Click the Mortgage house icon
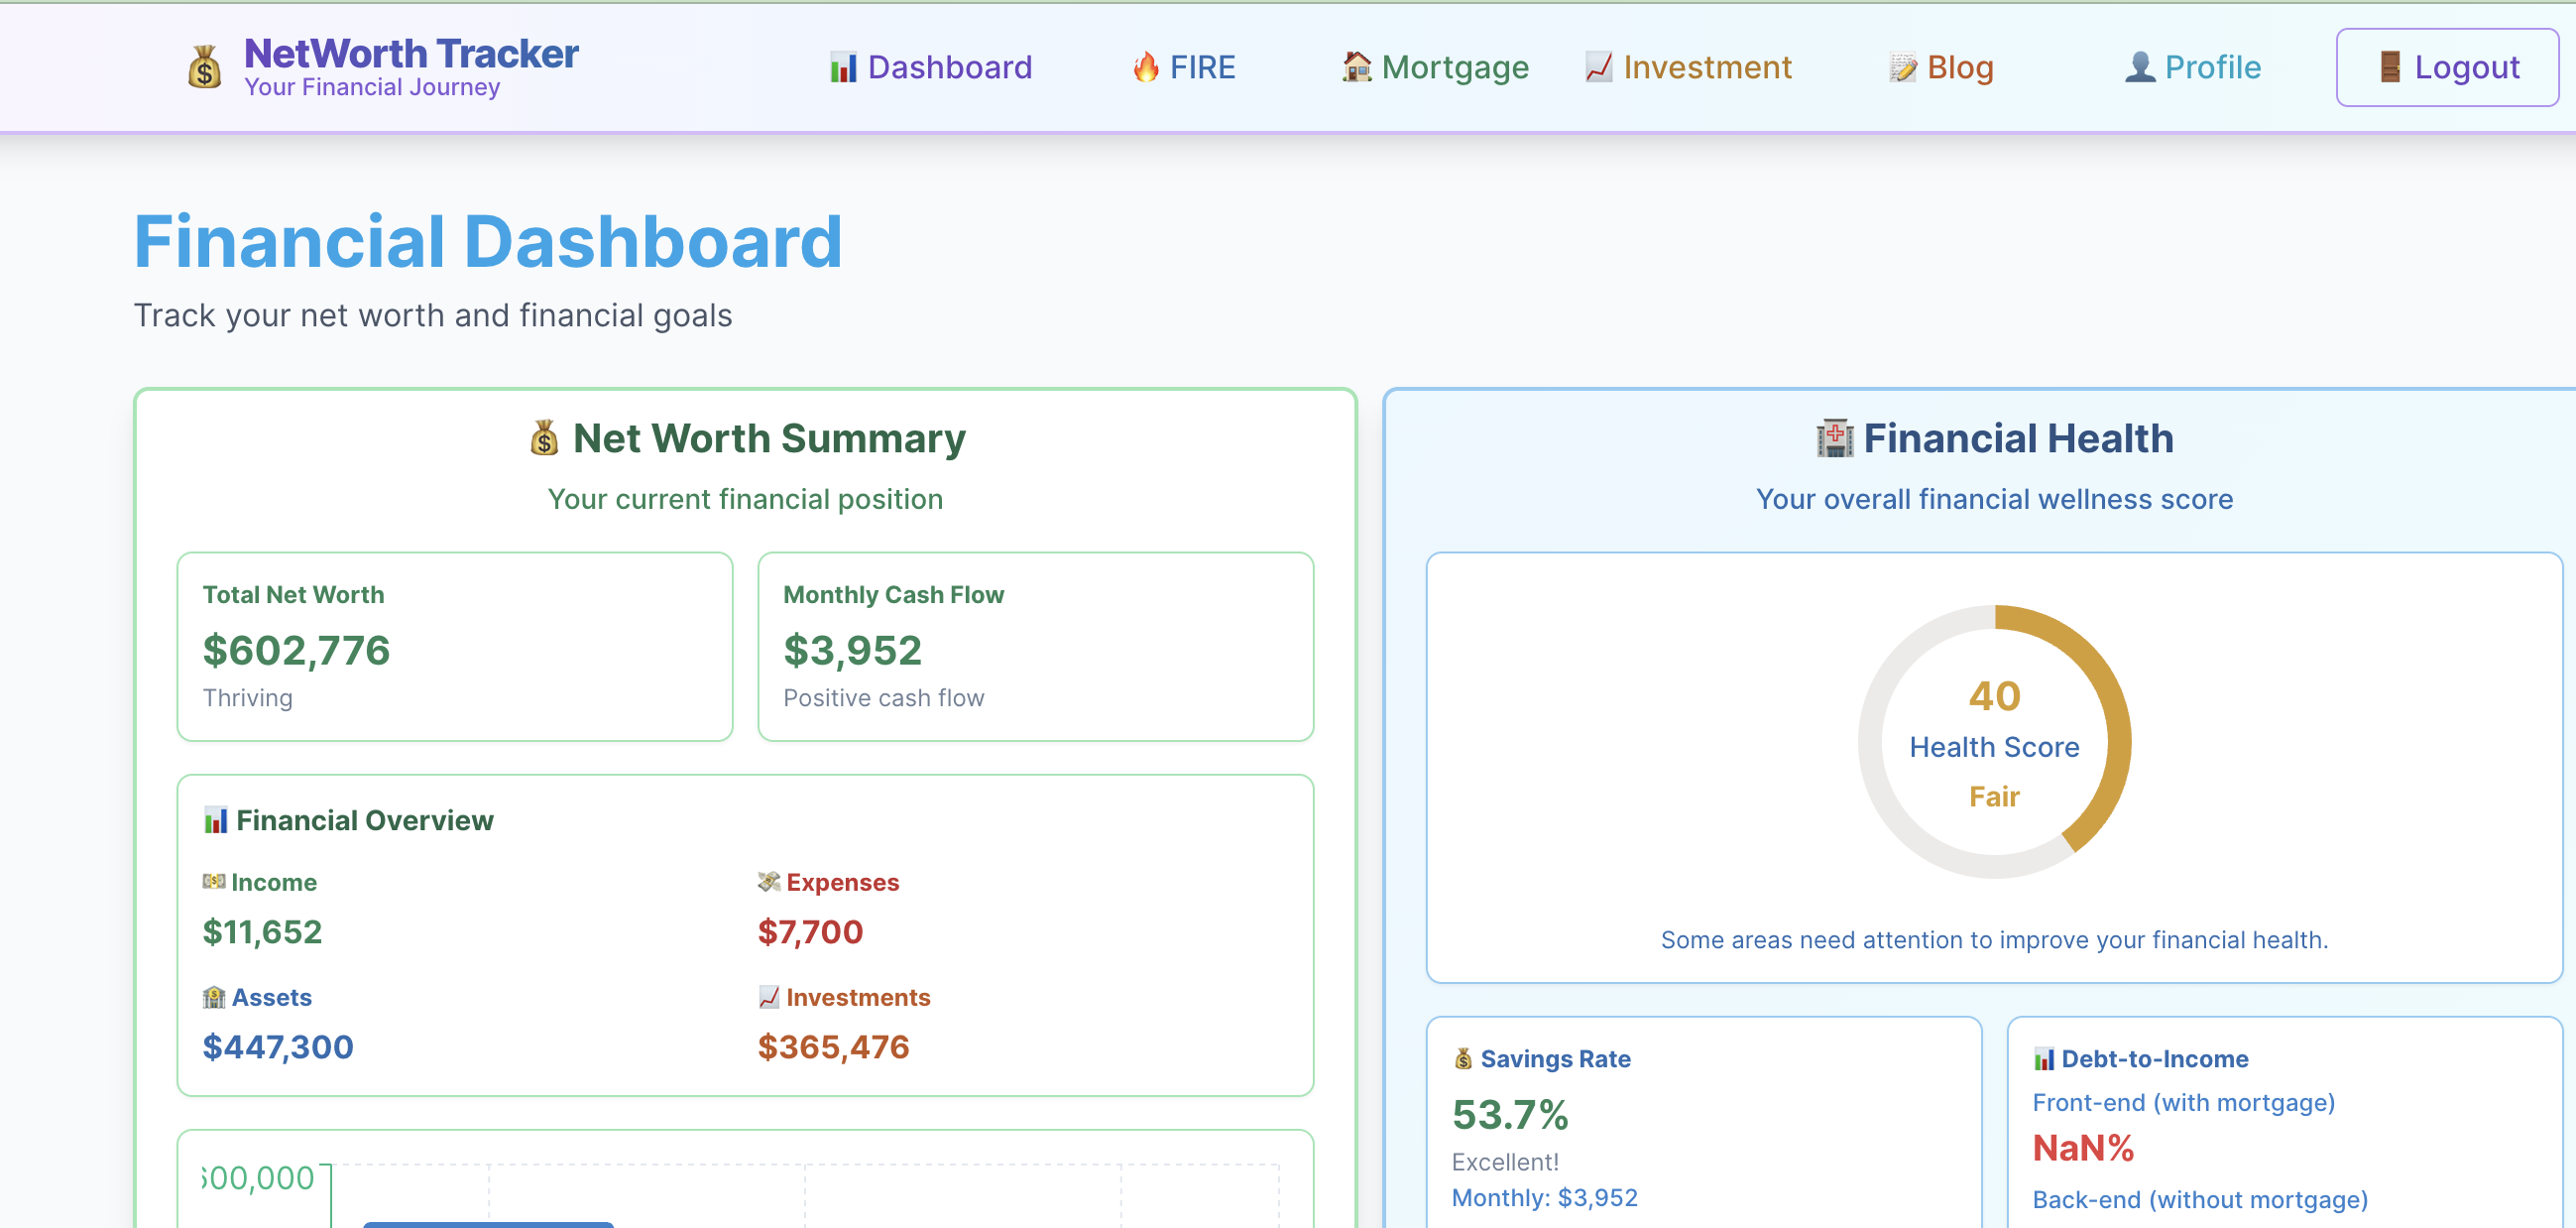Viewport: 2576px width, 1228px height. point(1356,67)
